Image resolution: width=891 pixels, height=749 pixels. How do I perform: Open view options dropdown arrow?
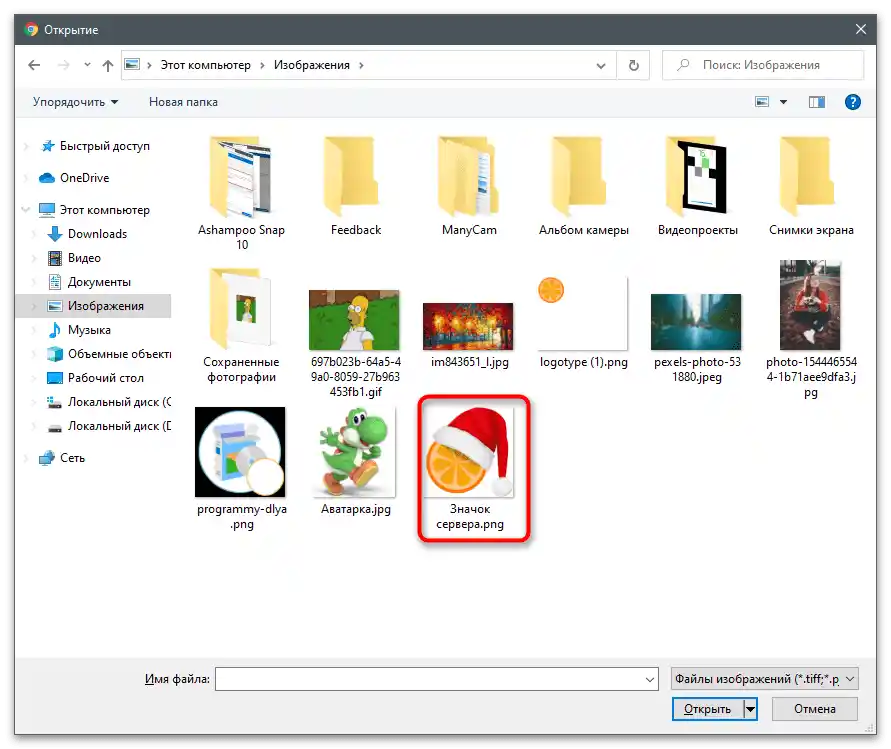783,102
